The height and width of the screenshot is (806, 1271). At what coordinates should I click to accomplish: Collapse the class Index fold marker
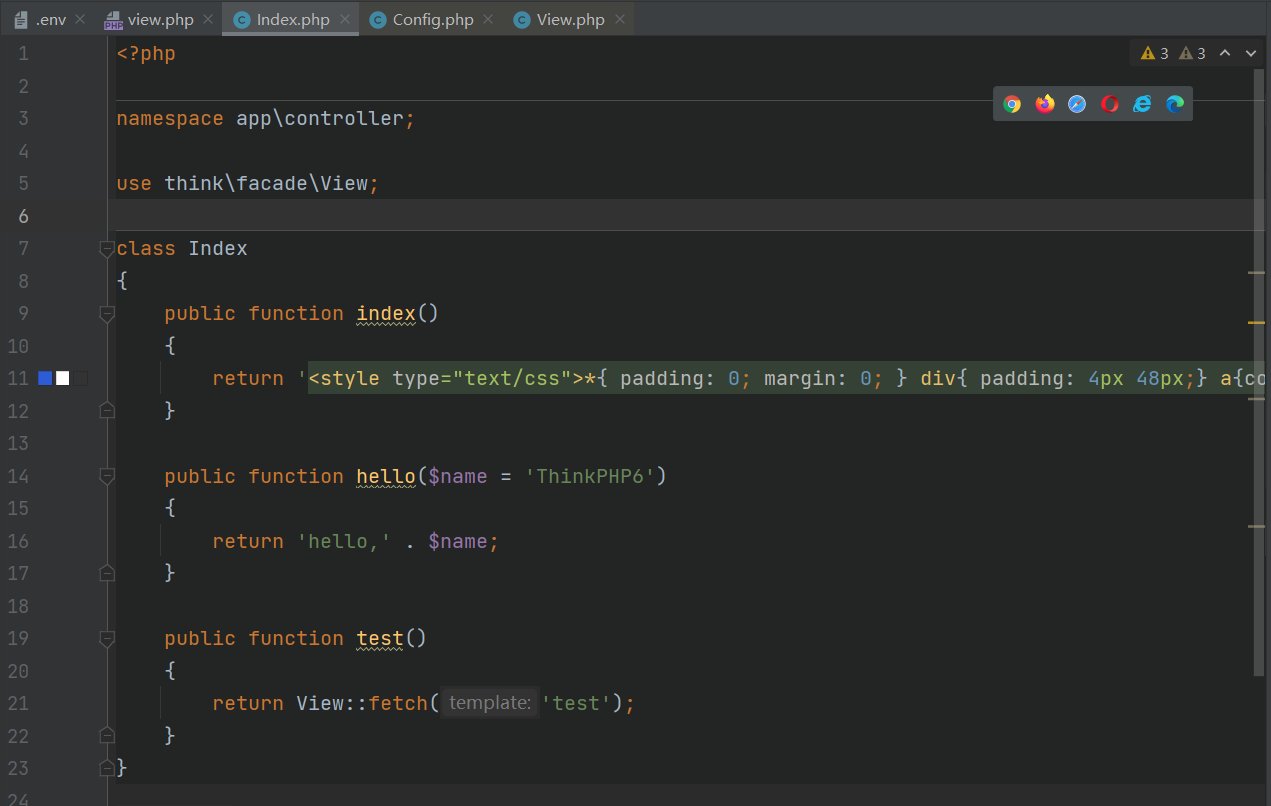click(107, 248)
